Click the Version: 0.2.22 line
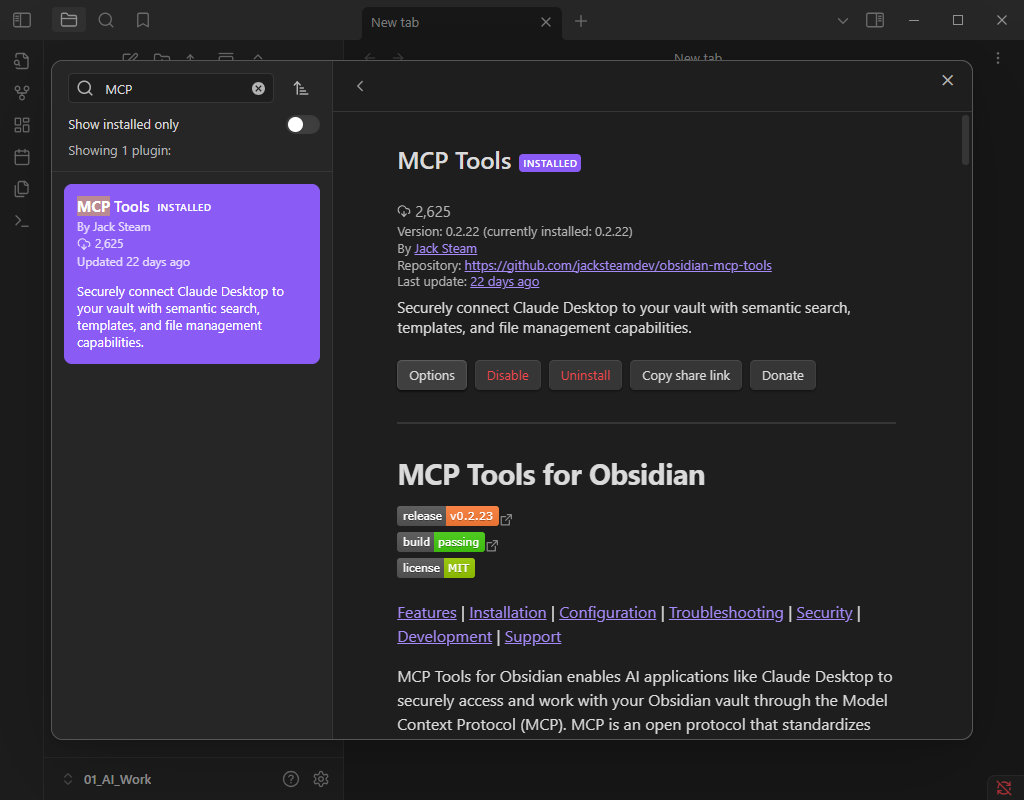The image size is (1024, 800). tap(515, 232)
